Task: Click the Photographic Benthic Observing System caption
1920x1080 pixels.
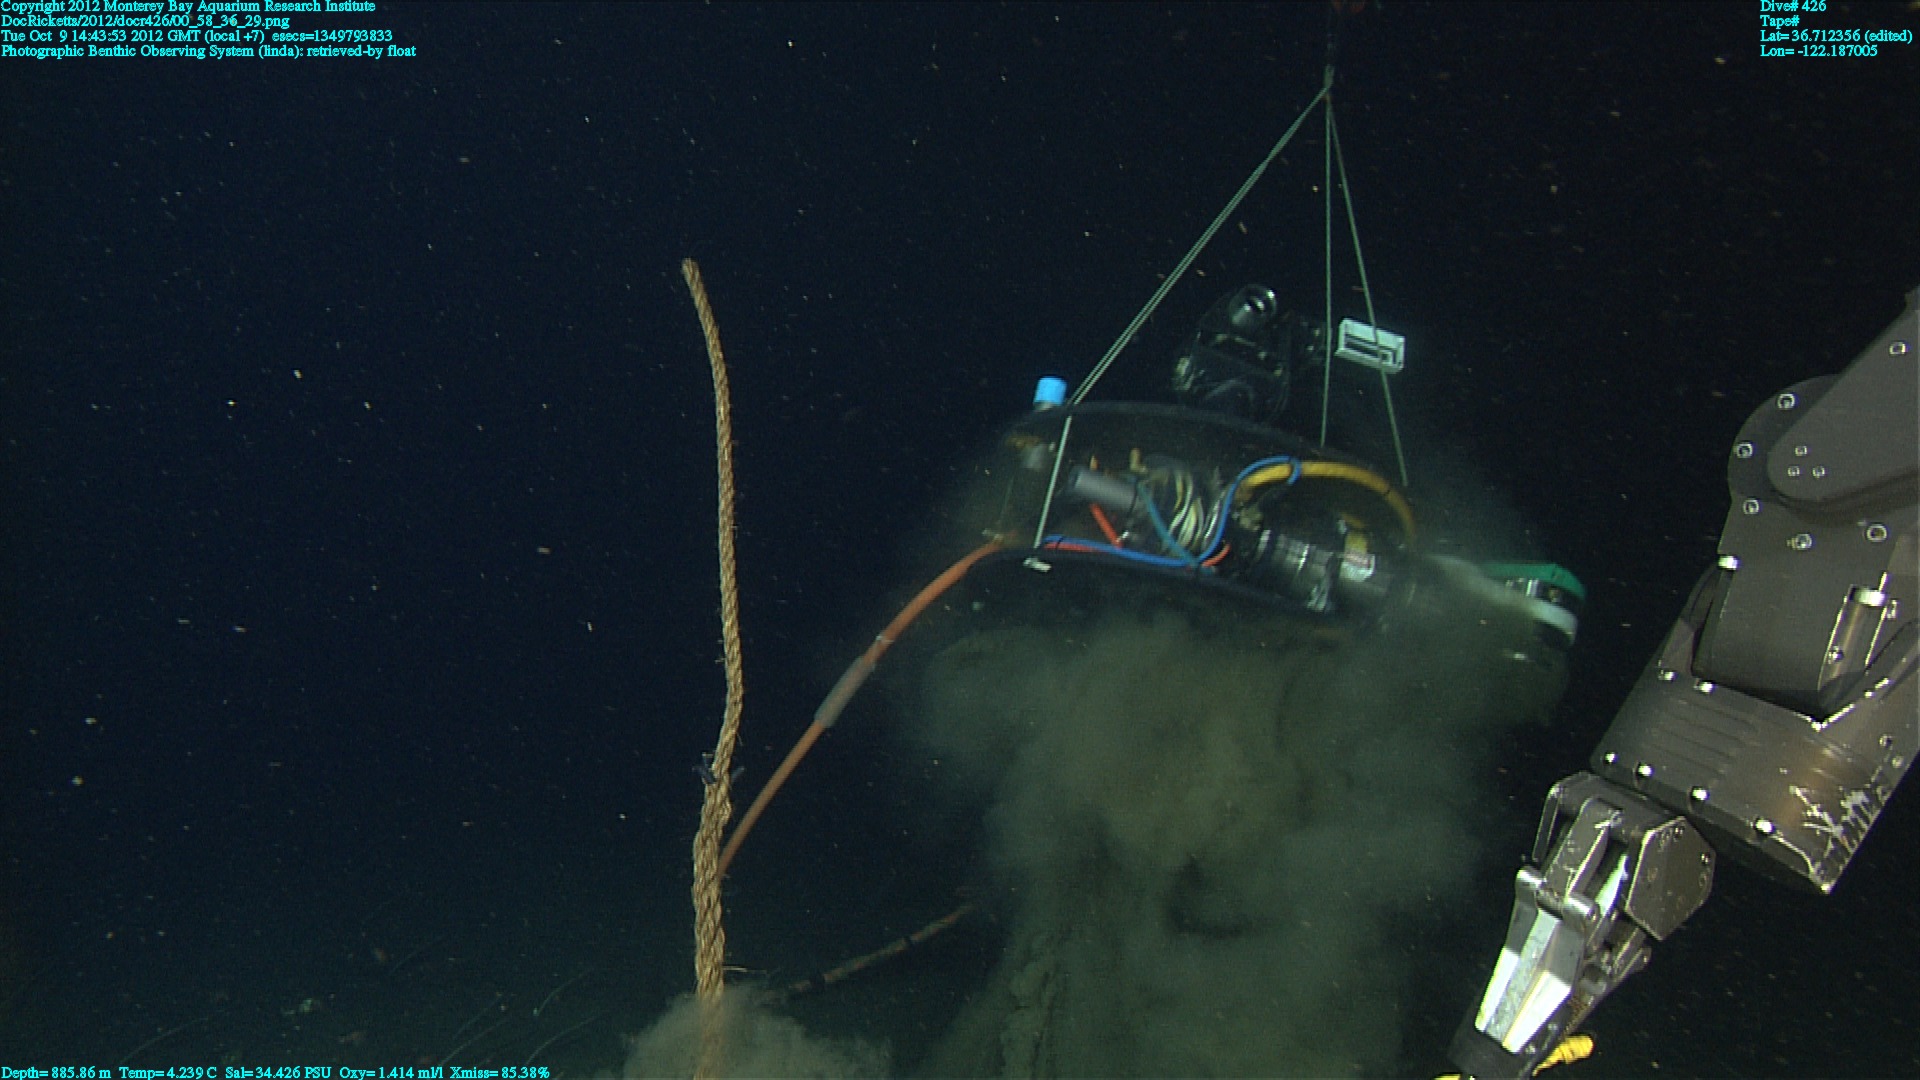Action: pos(208,51)
